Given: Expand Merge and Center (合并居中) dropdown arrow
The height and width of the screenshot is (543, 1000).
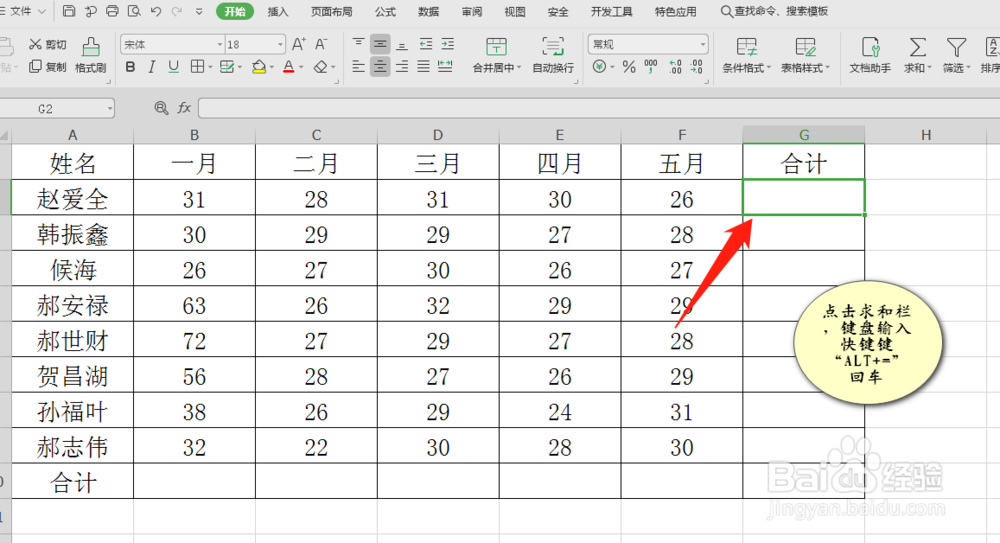Looking at the screenshot, I should pos(519,68).
